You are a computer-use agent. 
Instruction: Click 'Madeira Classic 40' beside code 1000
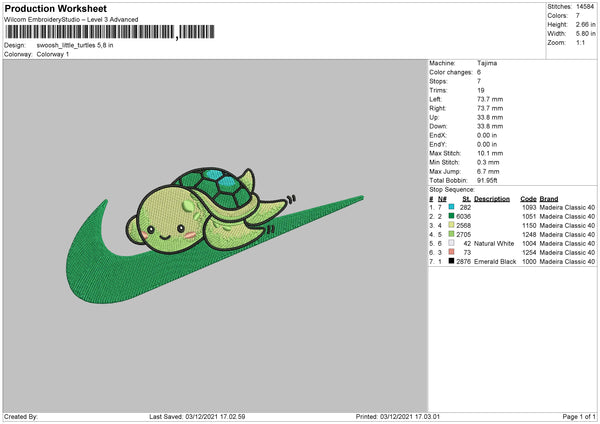(x=567, y=261)
